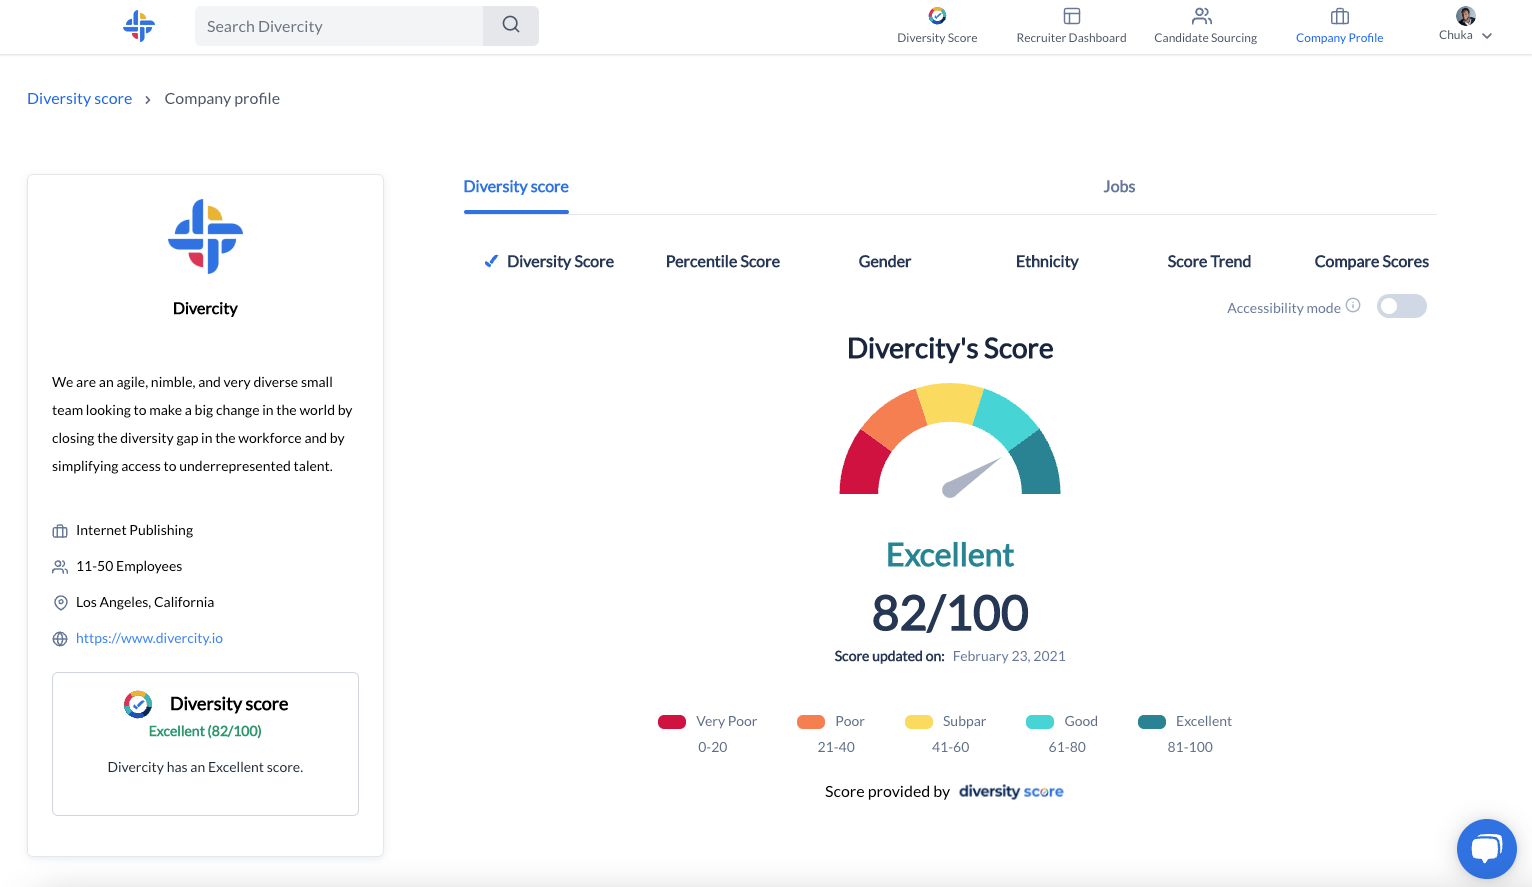Click the 11-50 Employees text
Image resolution: width=1532 pixels, height=887 pixels.
[129, 566]
